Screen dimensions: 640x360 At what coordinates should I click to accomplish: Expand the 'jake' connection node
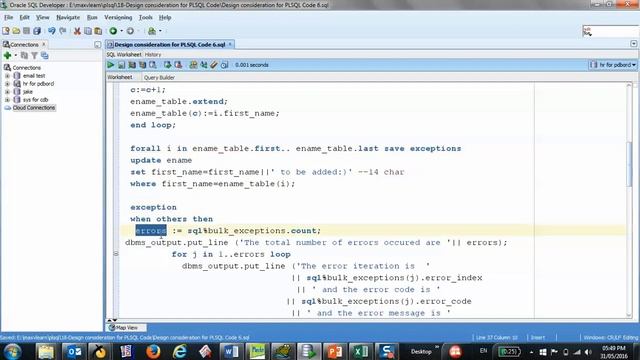pos(7,92)
